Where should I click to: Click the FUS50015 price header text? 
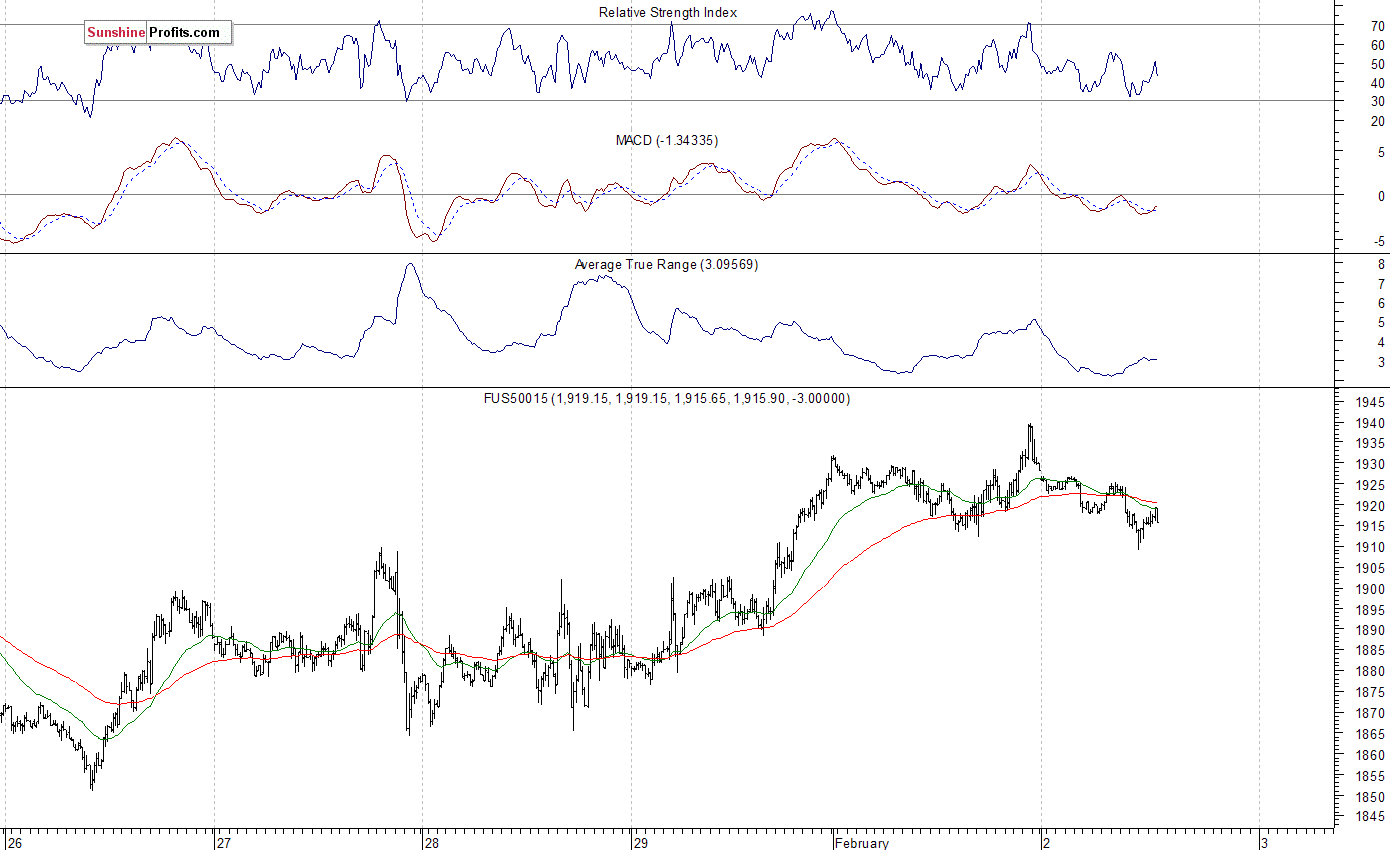[x=667, y=398]
